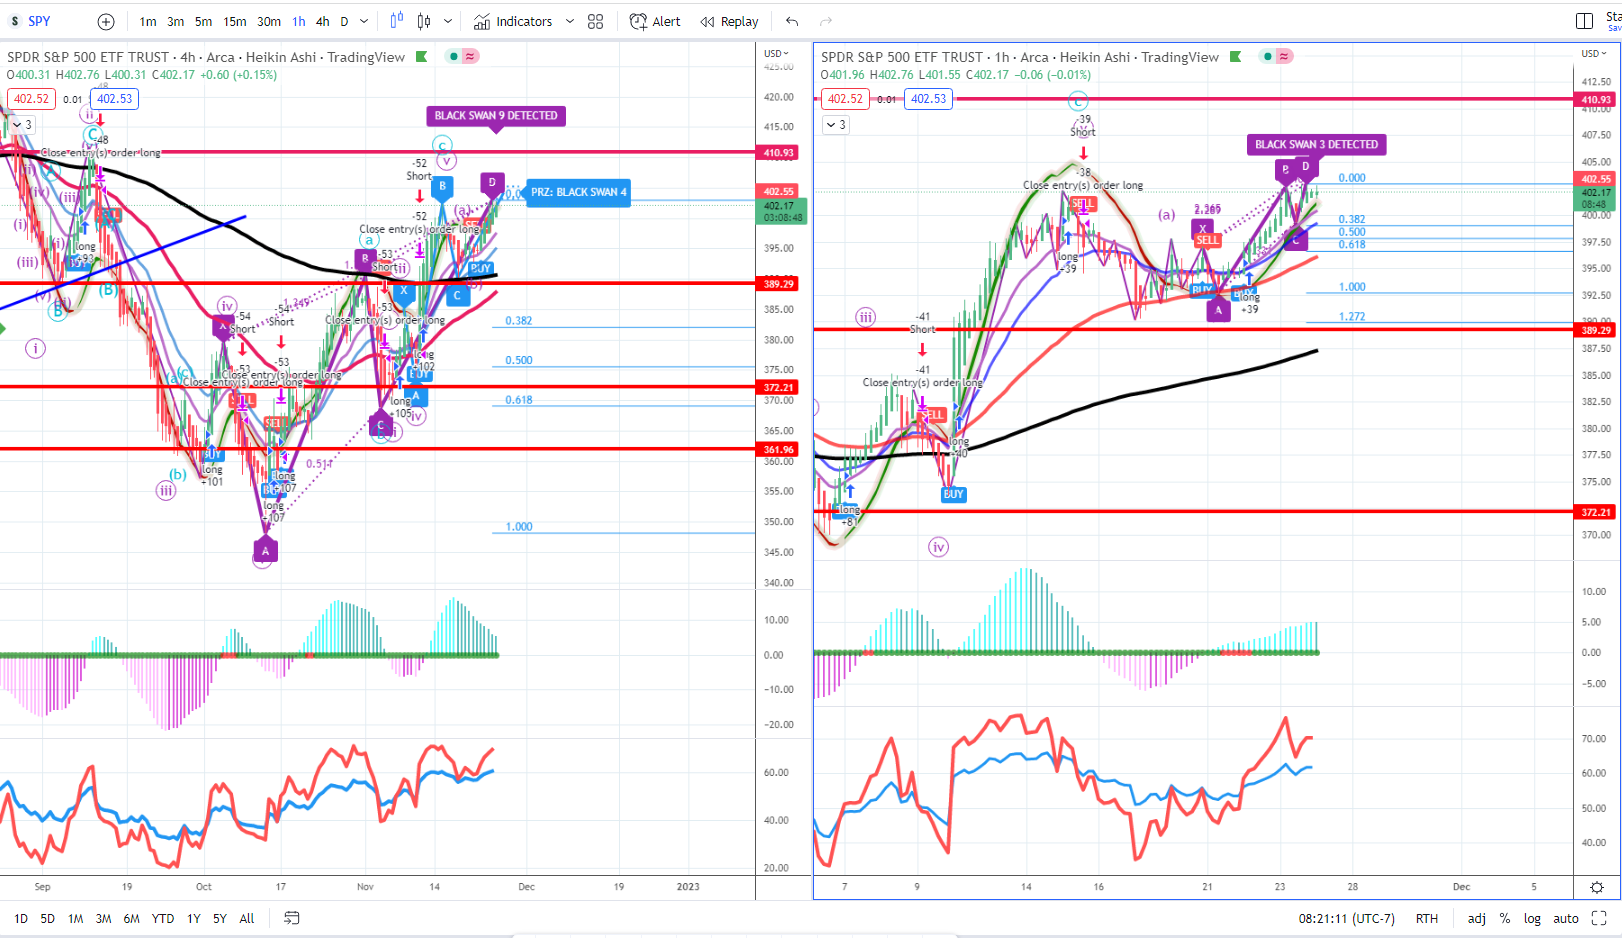Screen dimensions: 1622x938
Task: Select the 5m timeframe
Action: tap(203, 21)
